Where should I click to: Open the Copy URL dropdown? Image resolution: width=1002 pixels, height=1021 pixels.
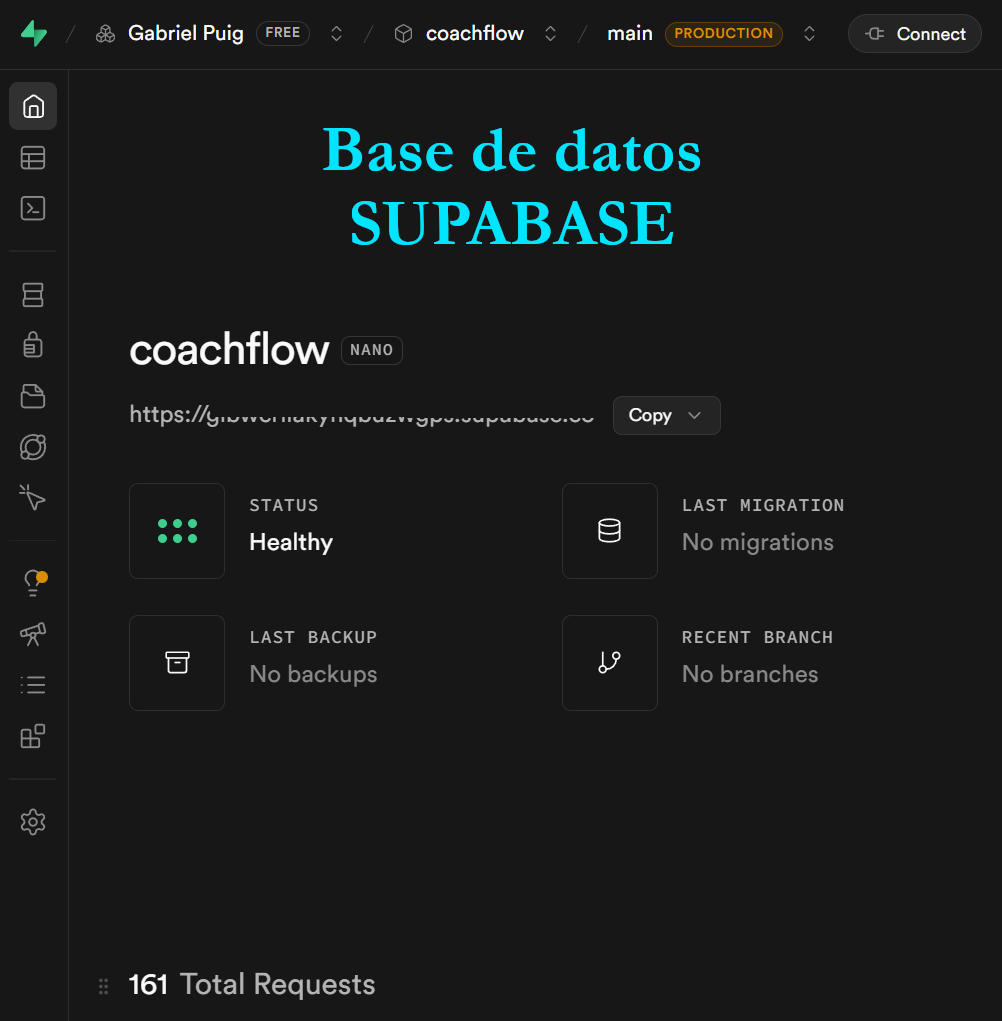[x=666, y=416]
